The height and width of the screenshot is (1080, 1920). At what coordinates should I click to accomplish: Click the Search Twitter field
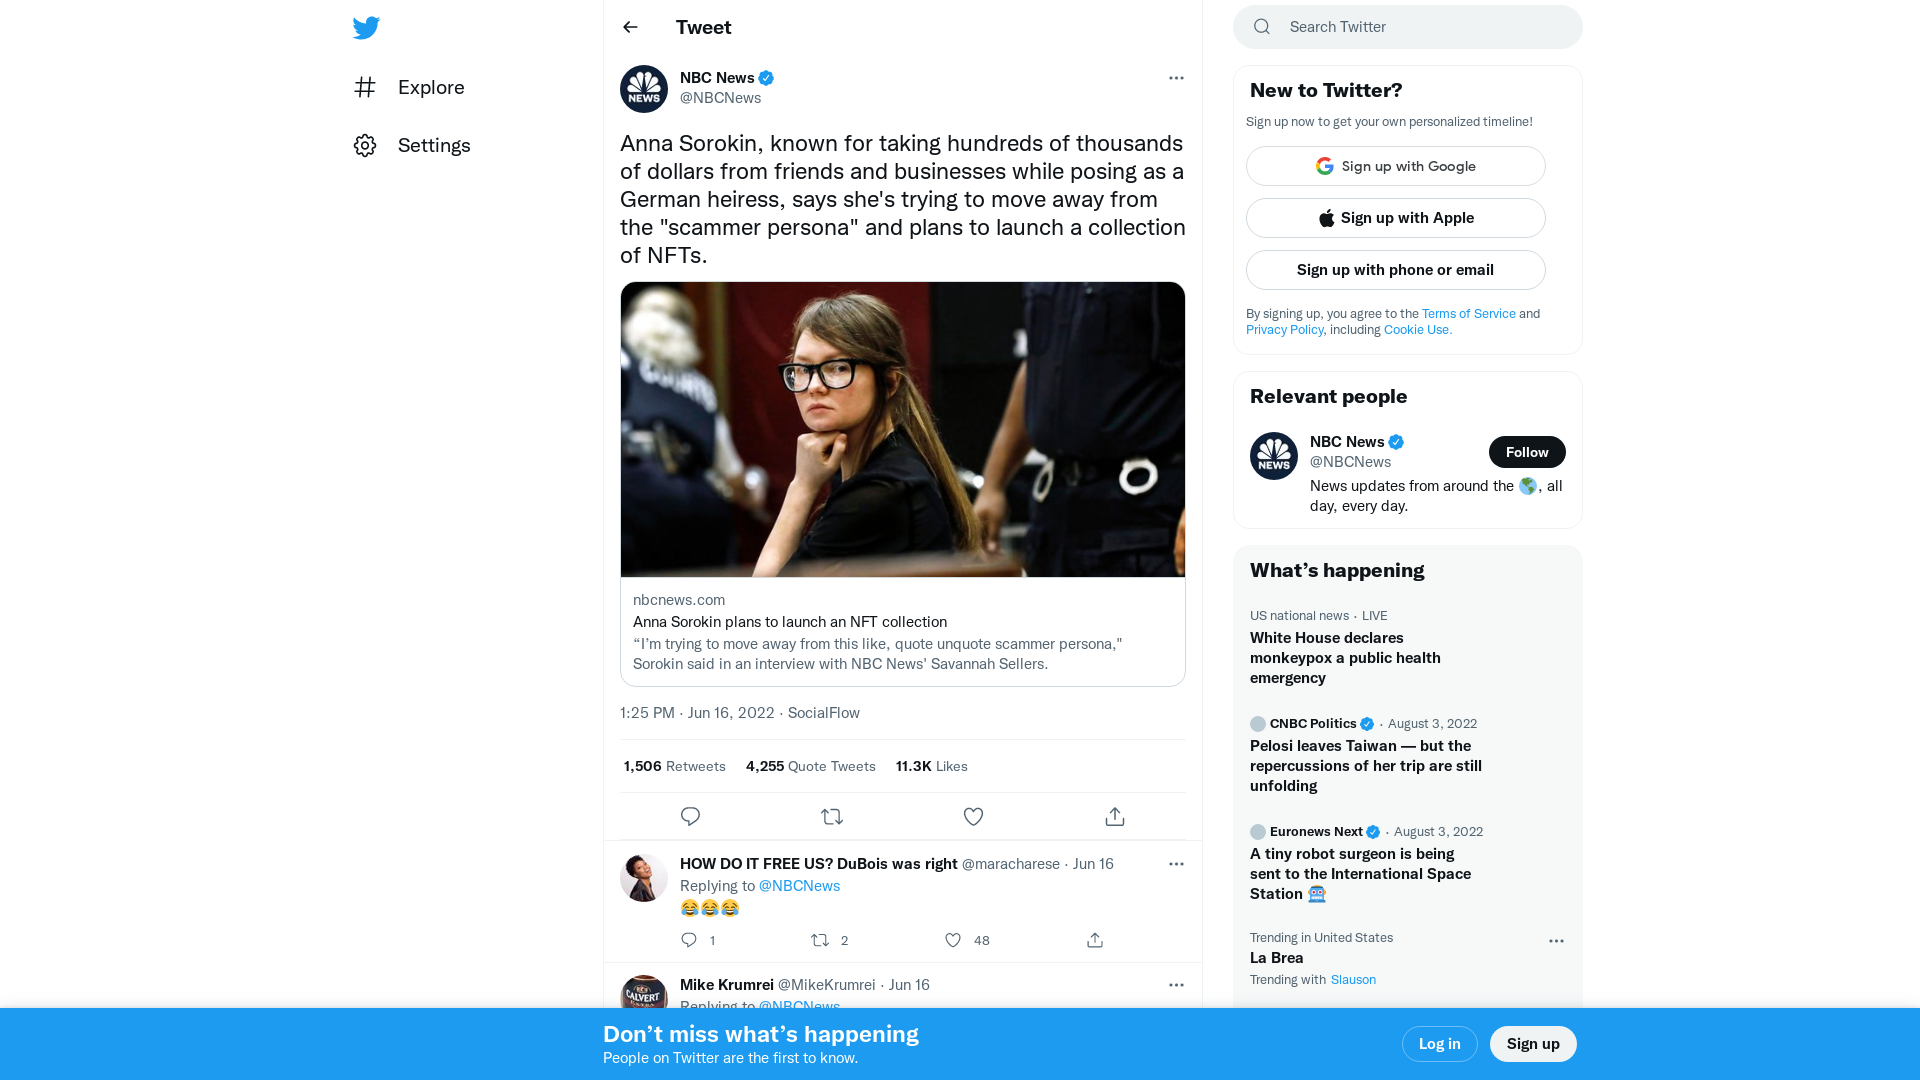click(1420, 27)
